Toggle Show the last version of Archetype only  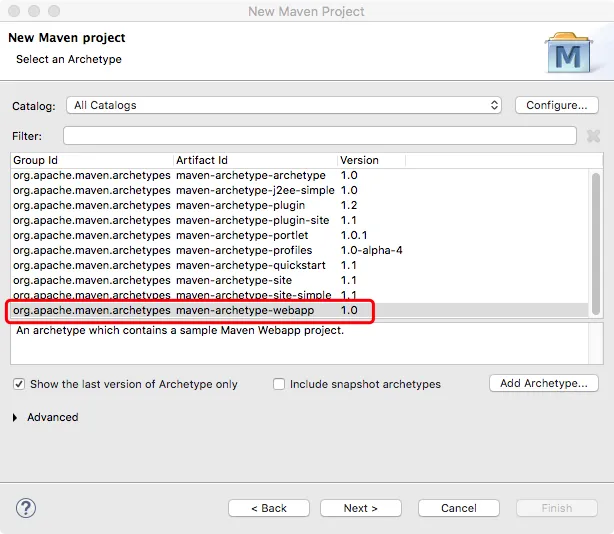(18, 384)
